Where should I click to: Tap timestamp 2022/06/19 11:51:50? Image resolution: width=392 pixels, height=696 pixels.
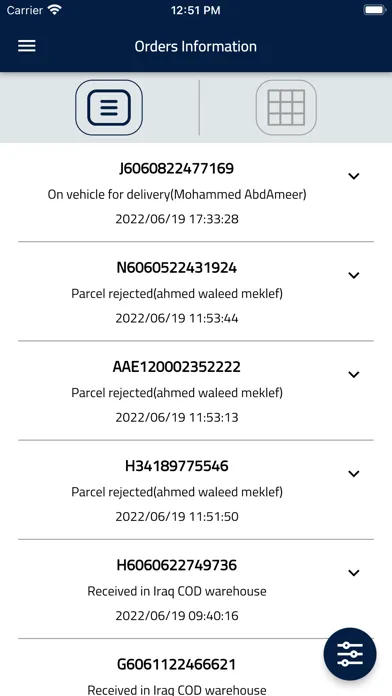177,517
